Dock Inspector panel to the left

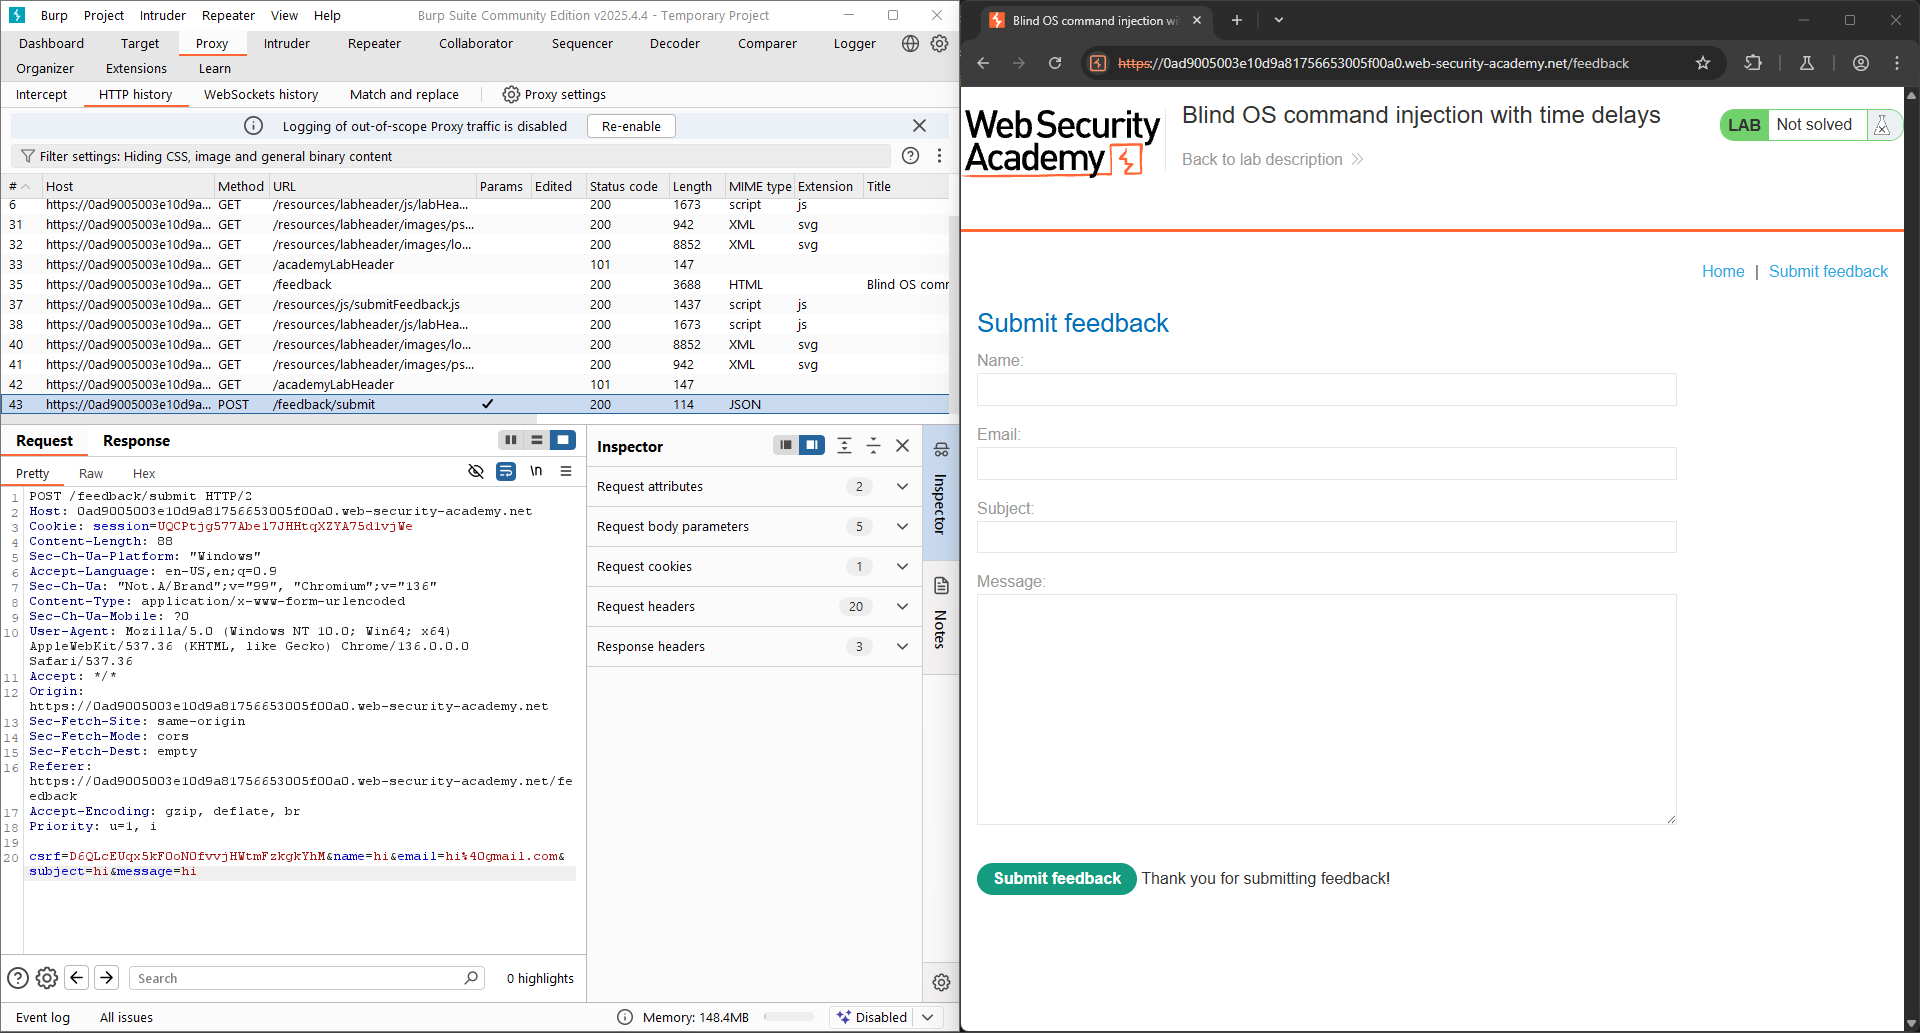point(786,445)
